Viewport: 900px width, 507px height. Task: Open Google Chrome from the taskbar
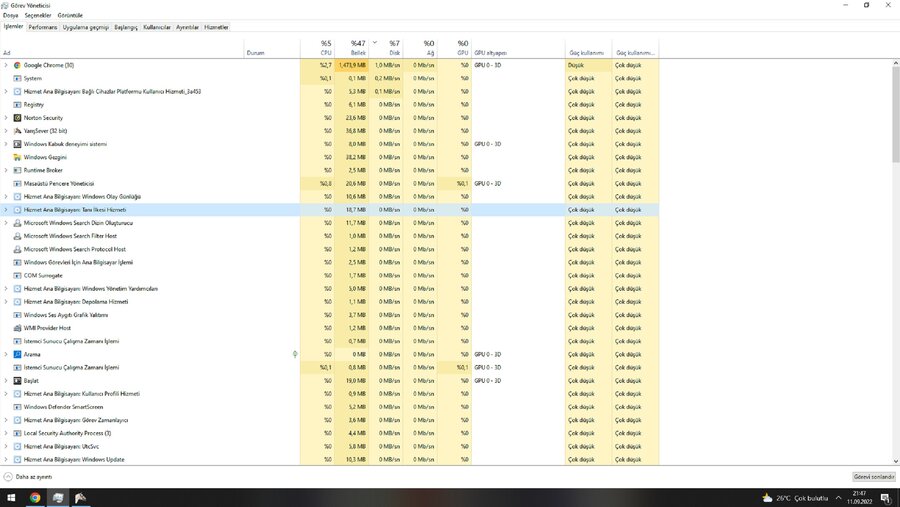click(35, 498)
